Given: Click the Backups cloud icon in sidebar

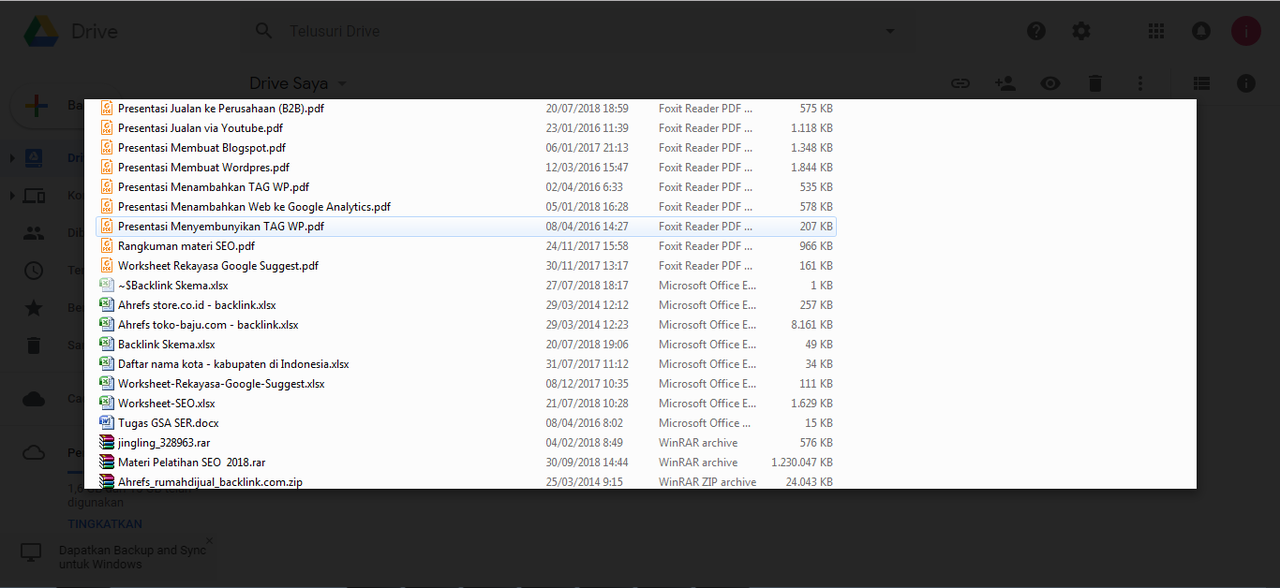Looking at the screenshot, I should pos(34,399).
